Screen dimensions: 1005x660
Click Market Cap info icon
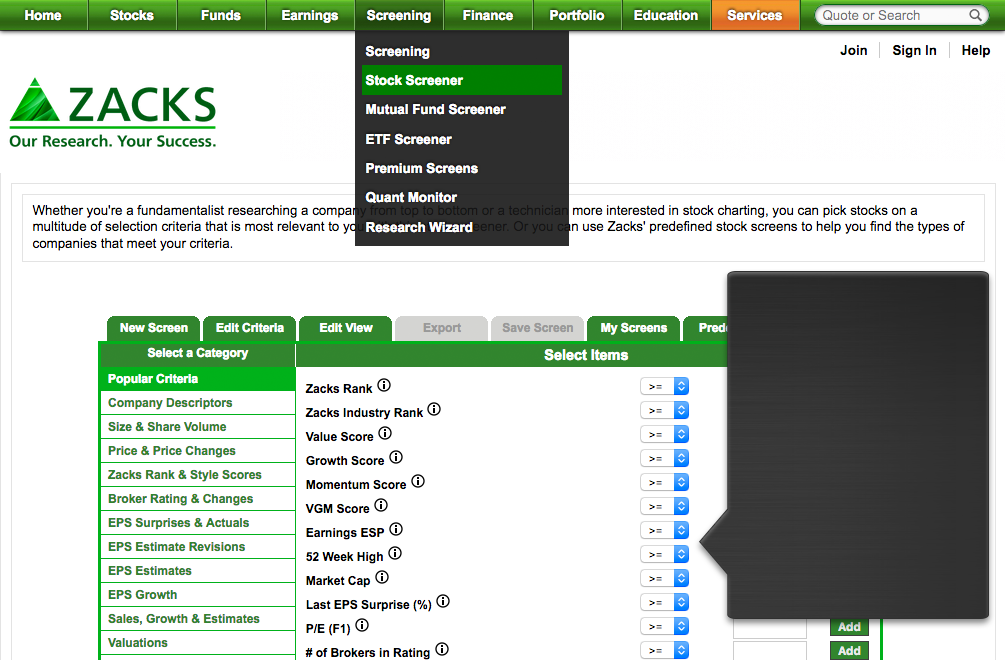(382, 578)
